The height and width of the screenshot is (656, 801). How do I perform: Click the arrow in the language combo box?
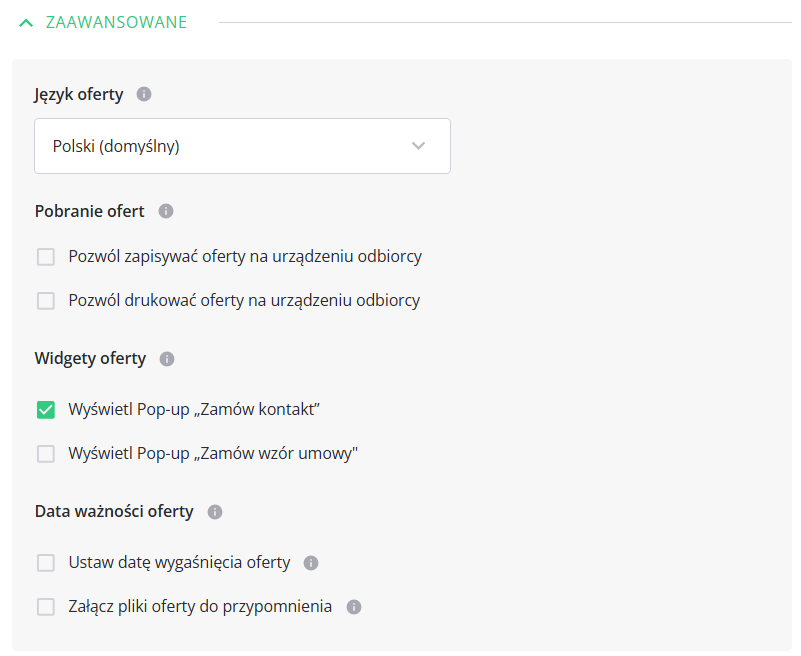tap(418, 146)
